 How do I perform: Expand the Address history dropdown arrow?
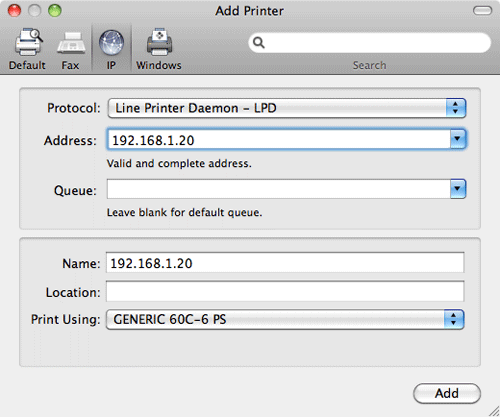(x=458, y=139)
